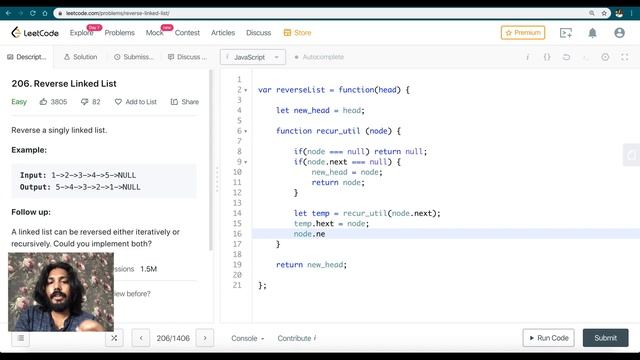Collapse the code fold arrow on line 6
Screen dimensions: 640x360
point(246,131)
